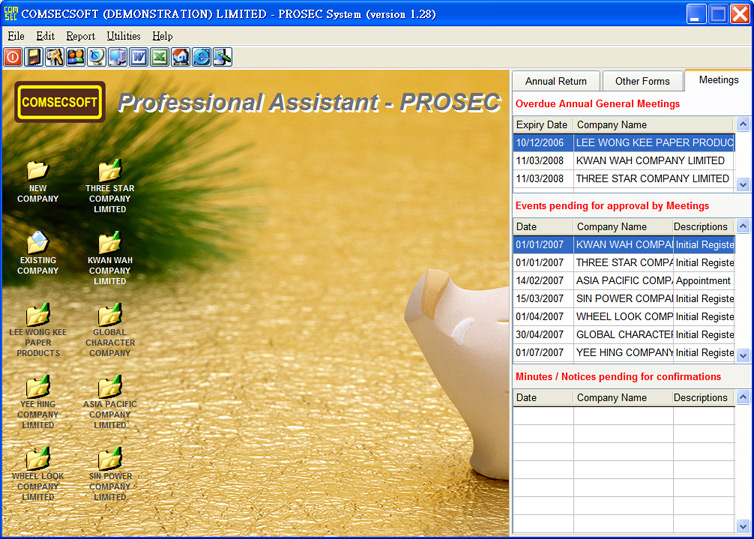Open the Internet Explorer toolbar icon

pos(201,57)
